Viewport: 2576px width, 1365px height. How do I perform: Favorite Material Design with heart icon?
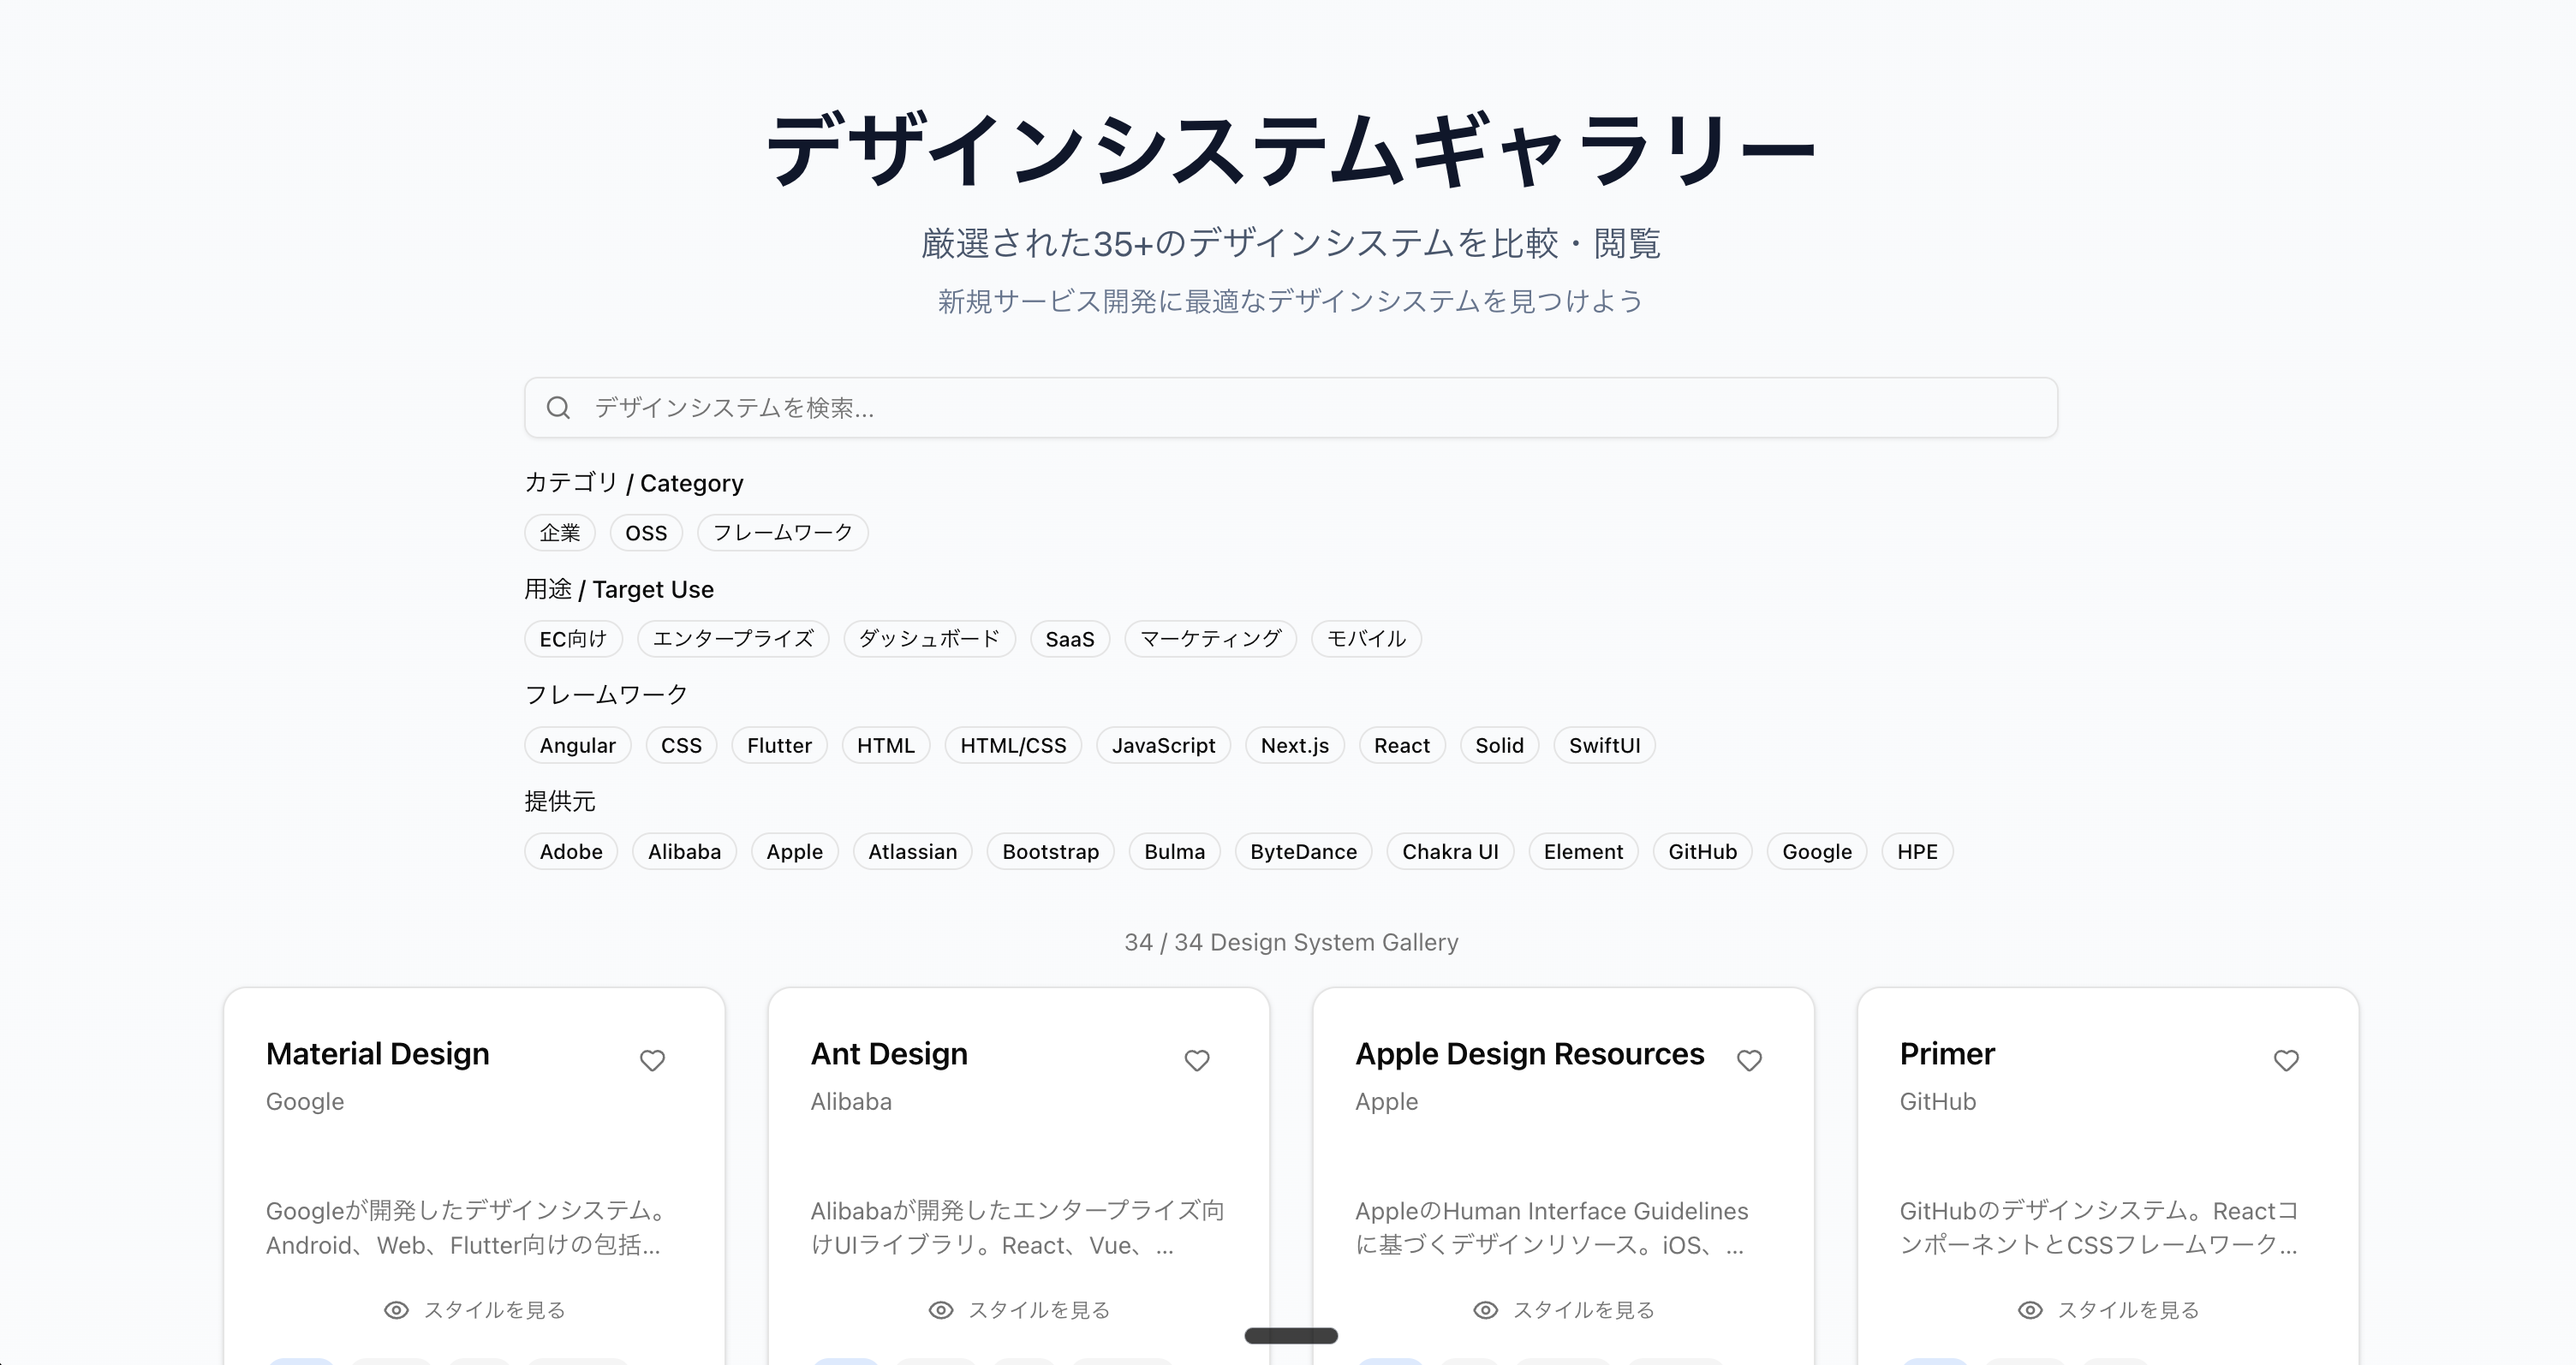[x=652, y=1060]
